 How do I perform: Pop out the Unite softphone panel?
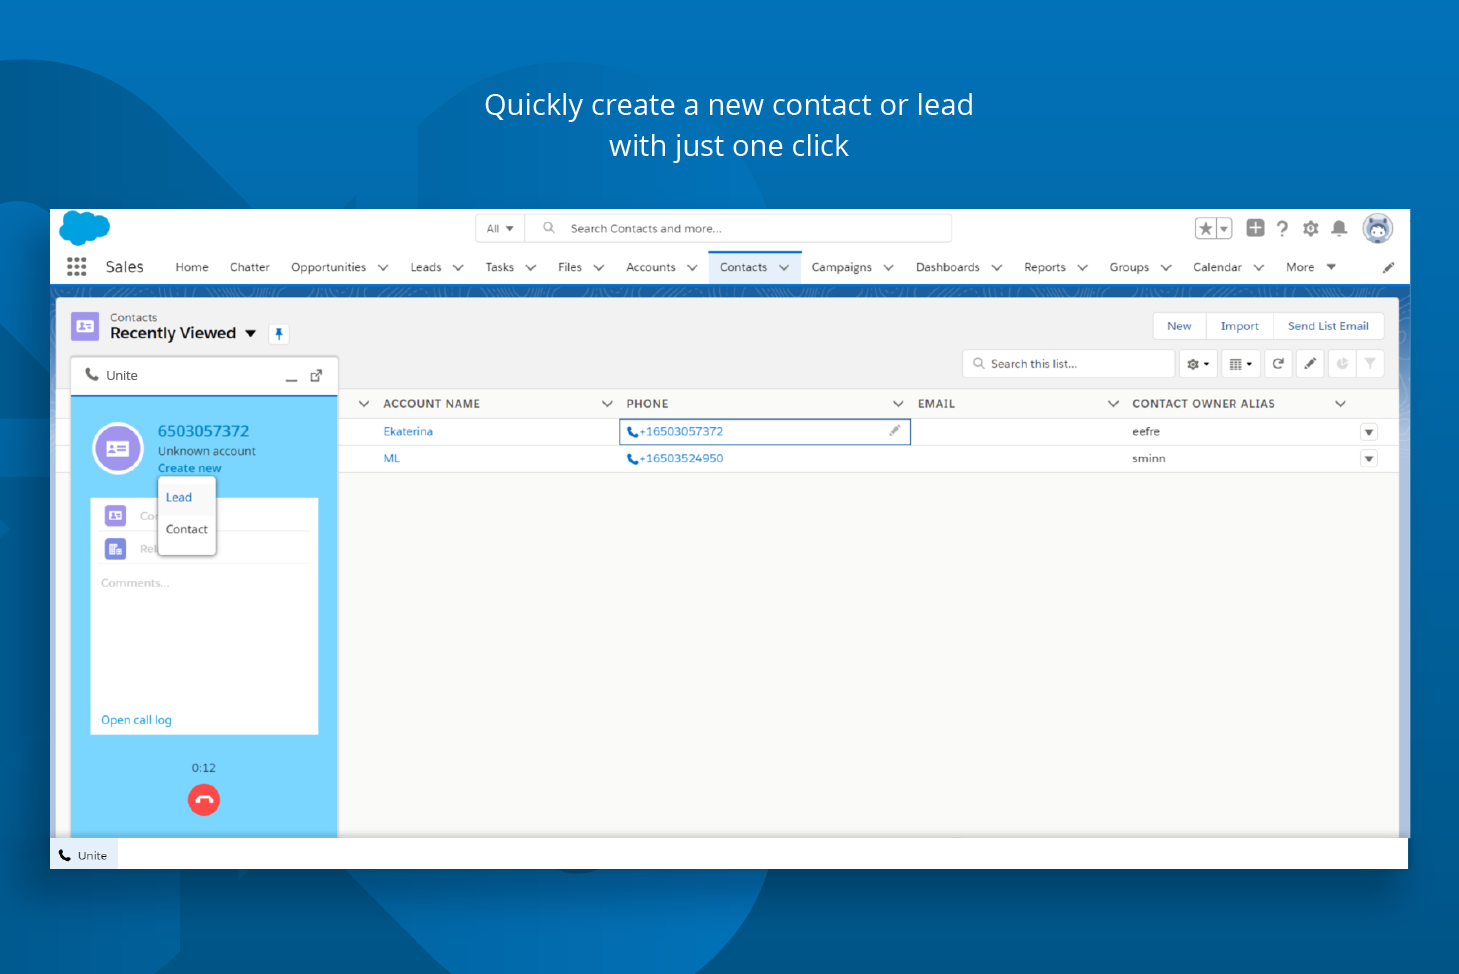coord(316,375)
